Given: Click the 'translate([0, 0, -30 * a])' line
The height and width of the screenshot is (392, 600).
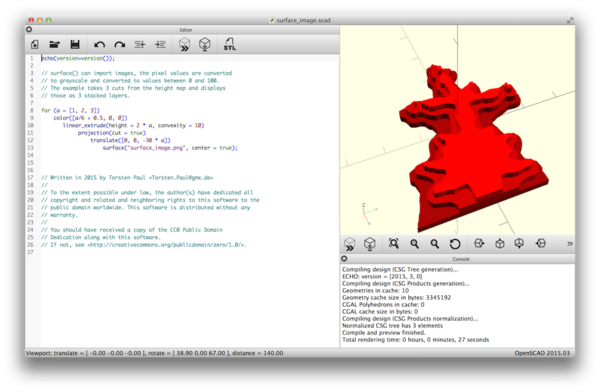Looking at the screenshot, I should coord(130,140).
